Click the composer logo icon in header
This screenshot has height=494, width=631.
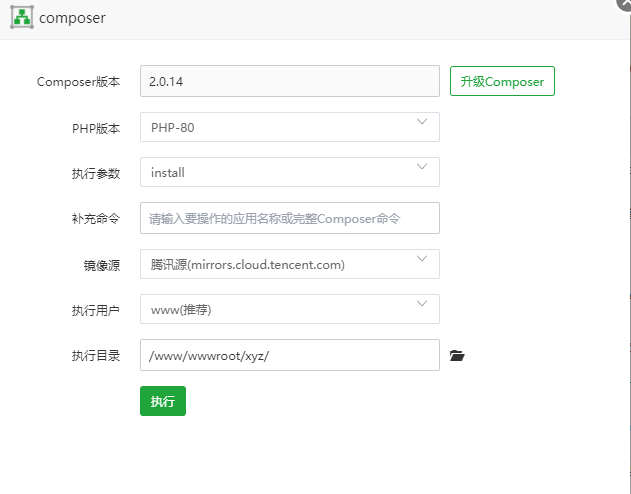click(22, 17)
